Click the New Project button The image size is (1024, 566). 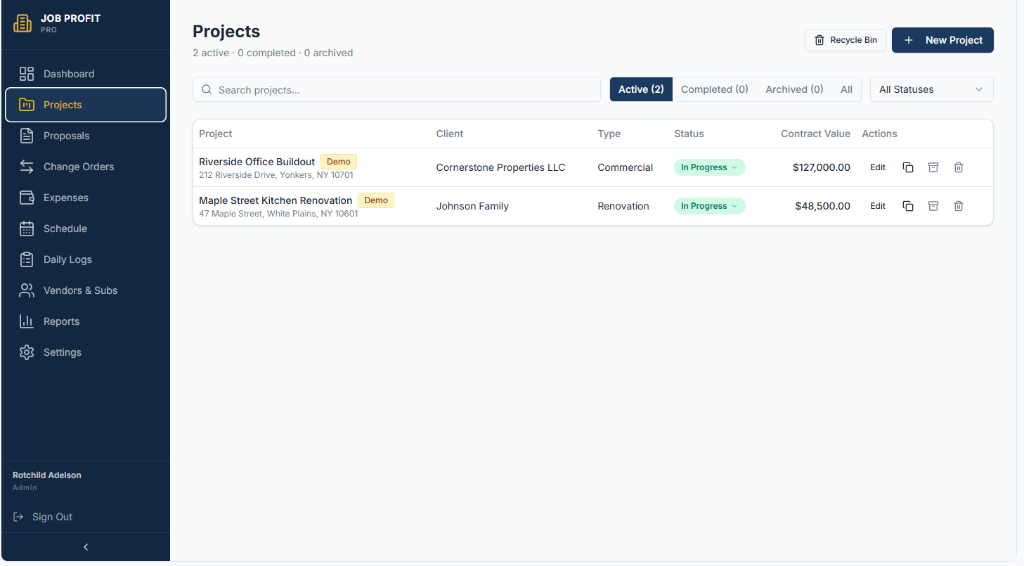coord(942,40)
